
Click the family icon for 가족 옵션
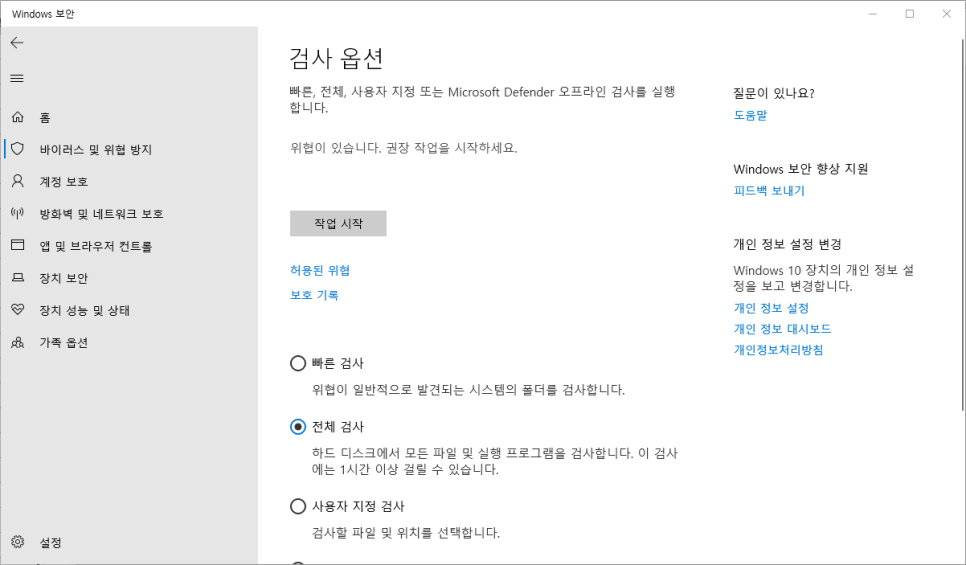pyautogui.click(x=18, y=342)
